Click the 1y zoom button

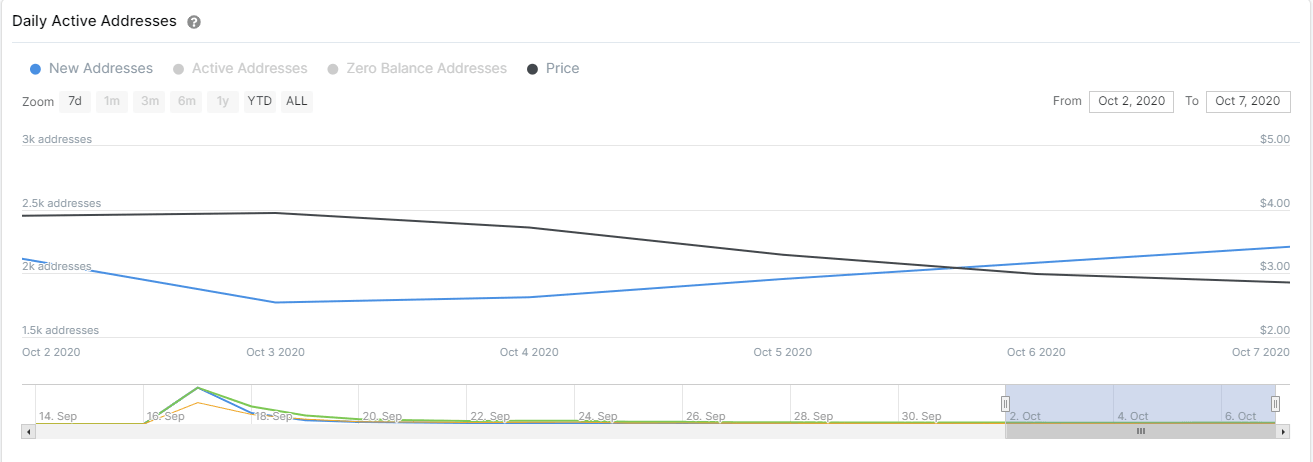pos(223,101)
